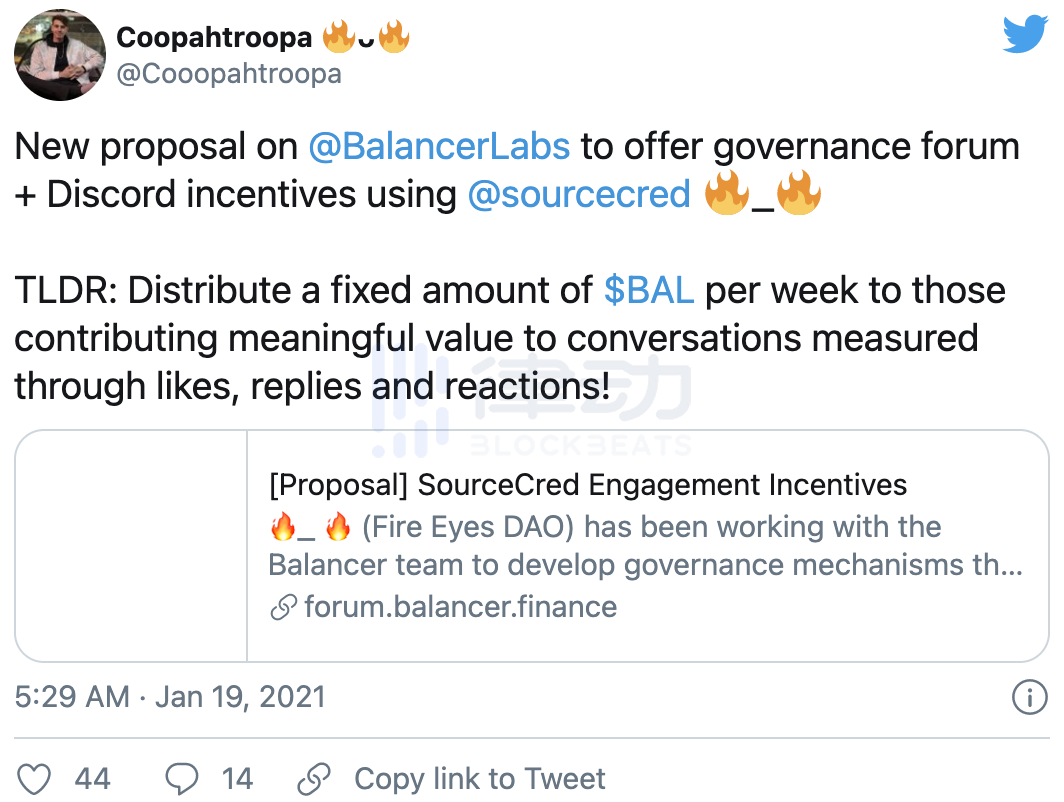Open the tweet info circle icon

coord(1029,697)
